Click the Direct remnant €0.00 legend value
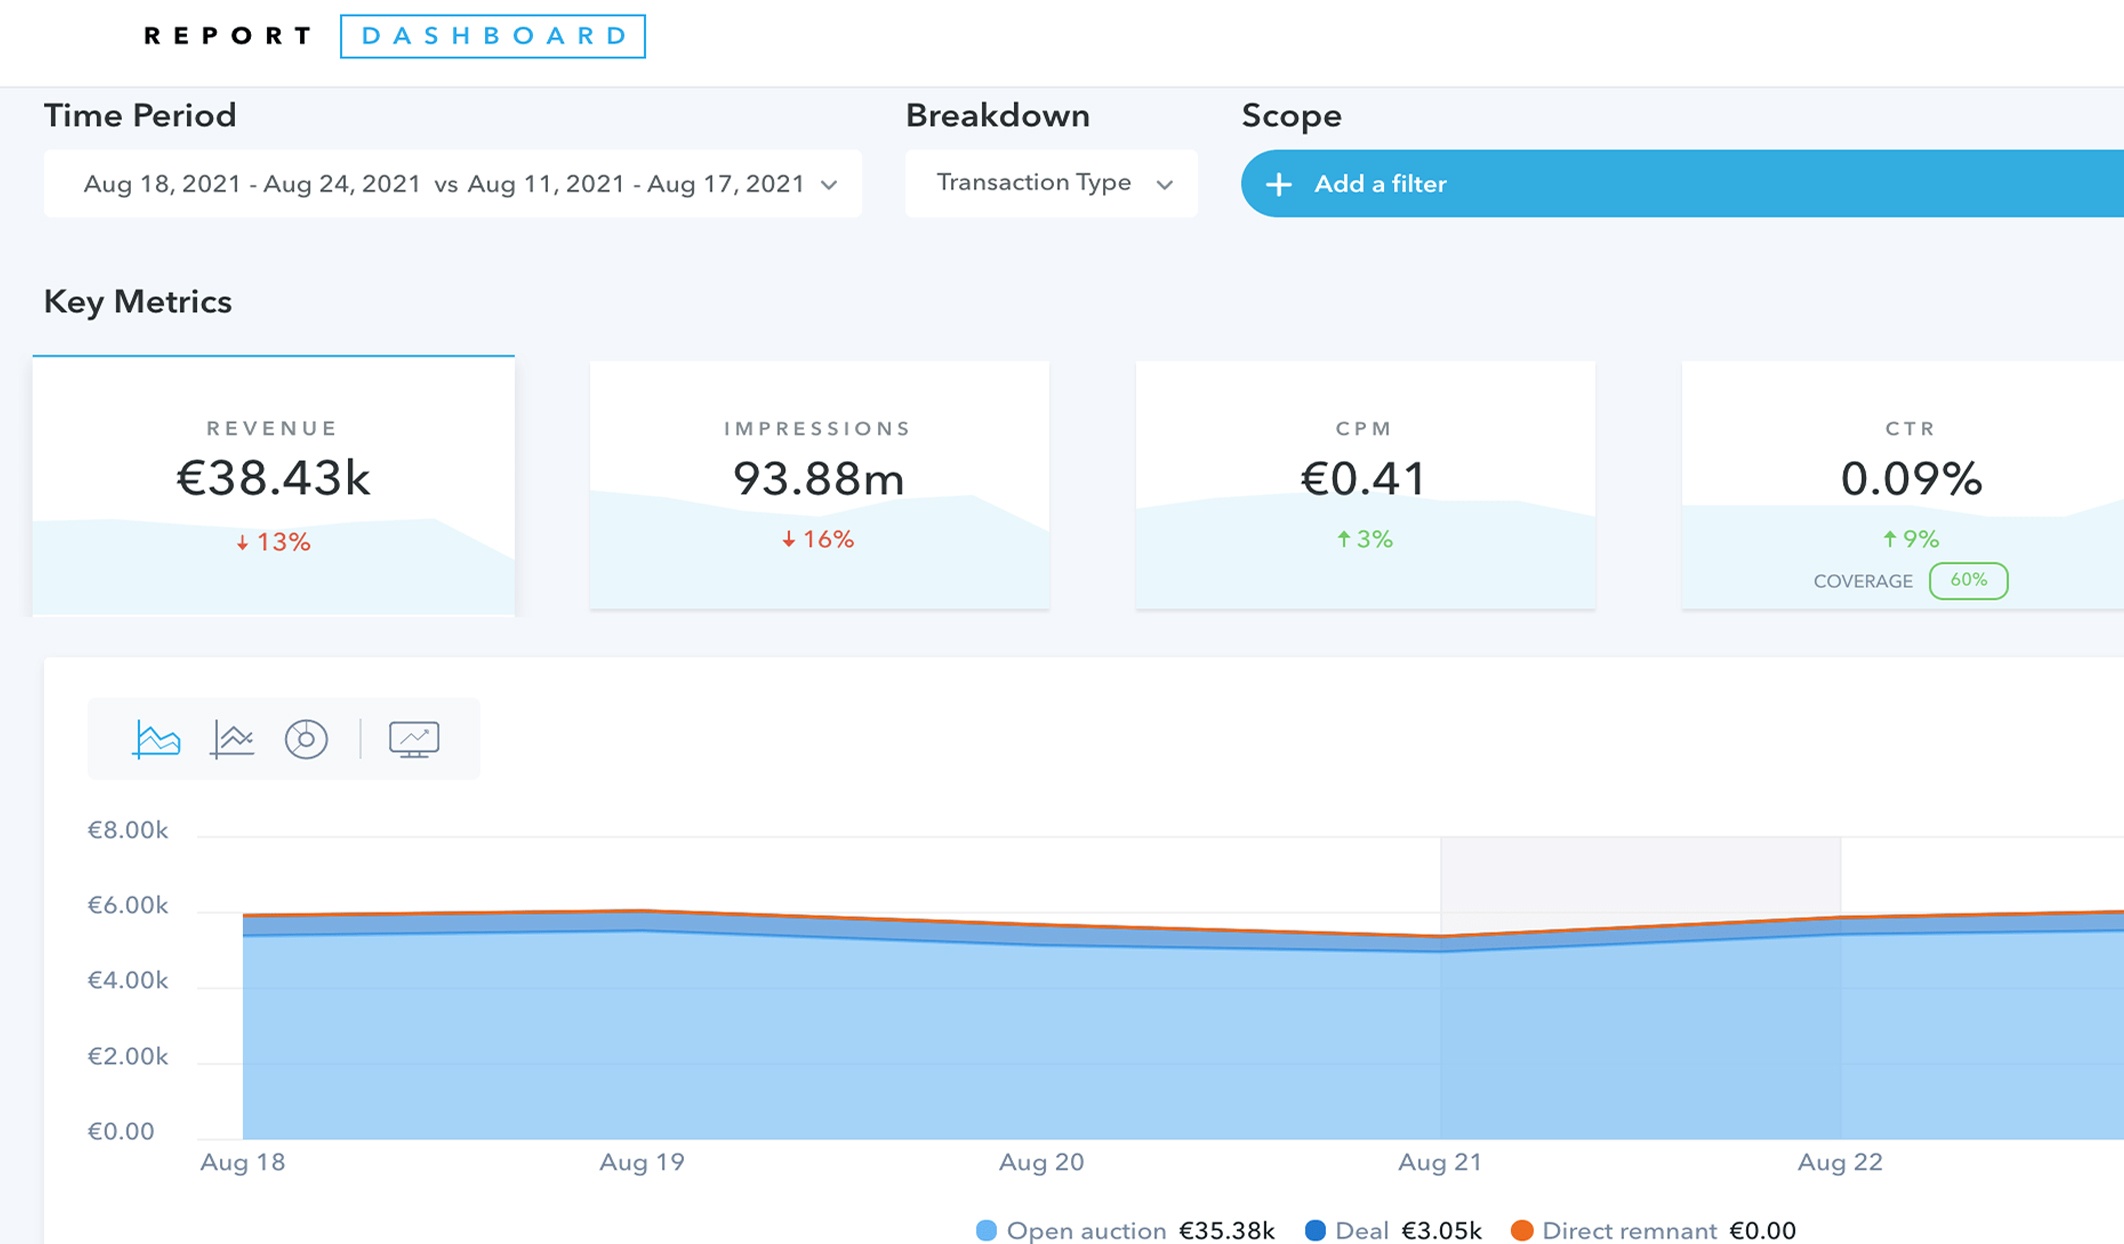 click(1763, 1231)
